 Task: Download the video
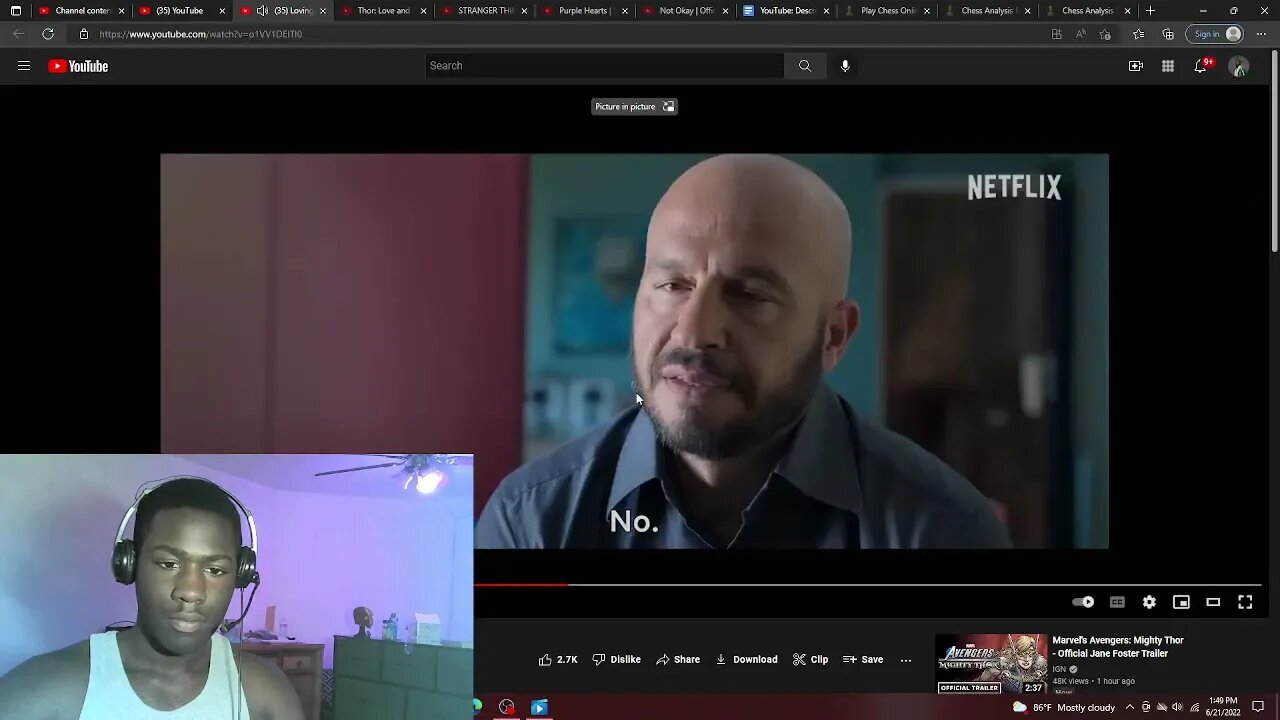point(746,660)
